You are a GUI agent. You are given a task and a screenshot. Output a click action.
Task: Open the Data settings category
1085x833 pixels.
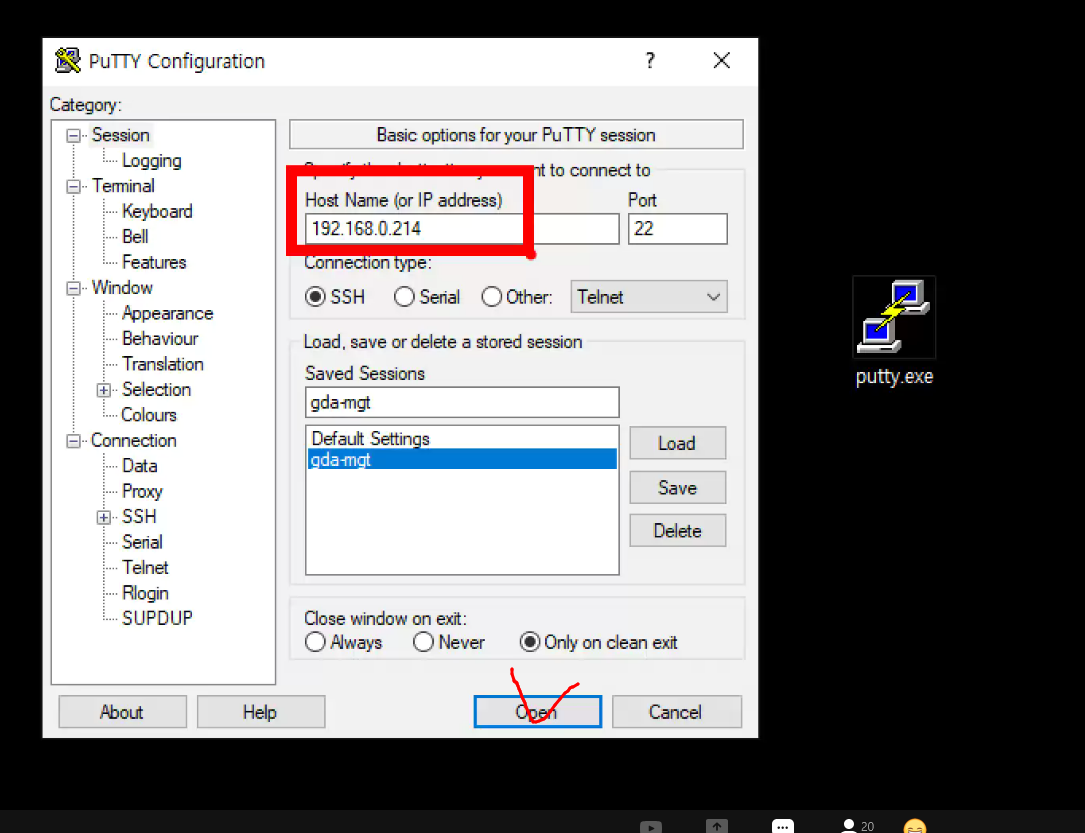coord(140,466)
